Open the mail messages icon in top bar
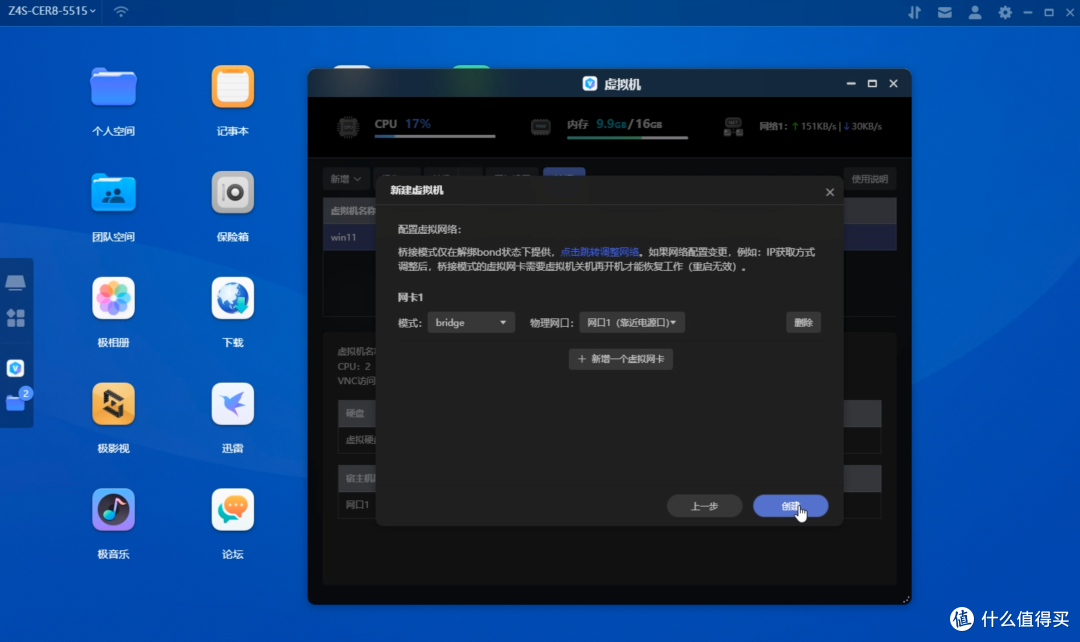Viewport: 1080px width, 642px height. tap(945, 12)
